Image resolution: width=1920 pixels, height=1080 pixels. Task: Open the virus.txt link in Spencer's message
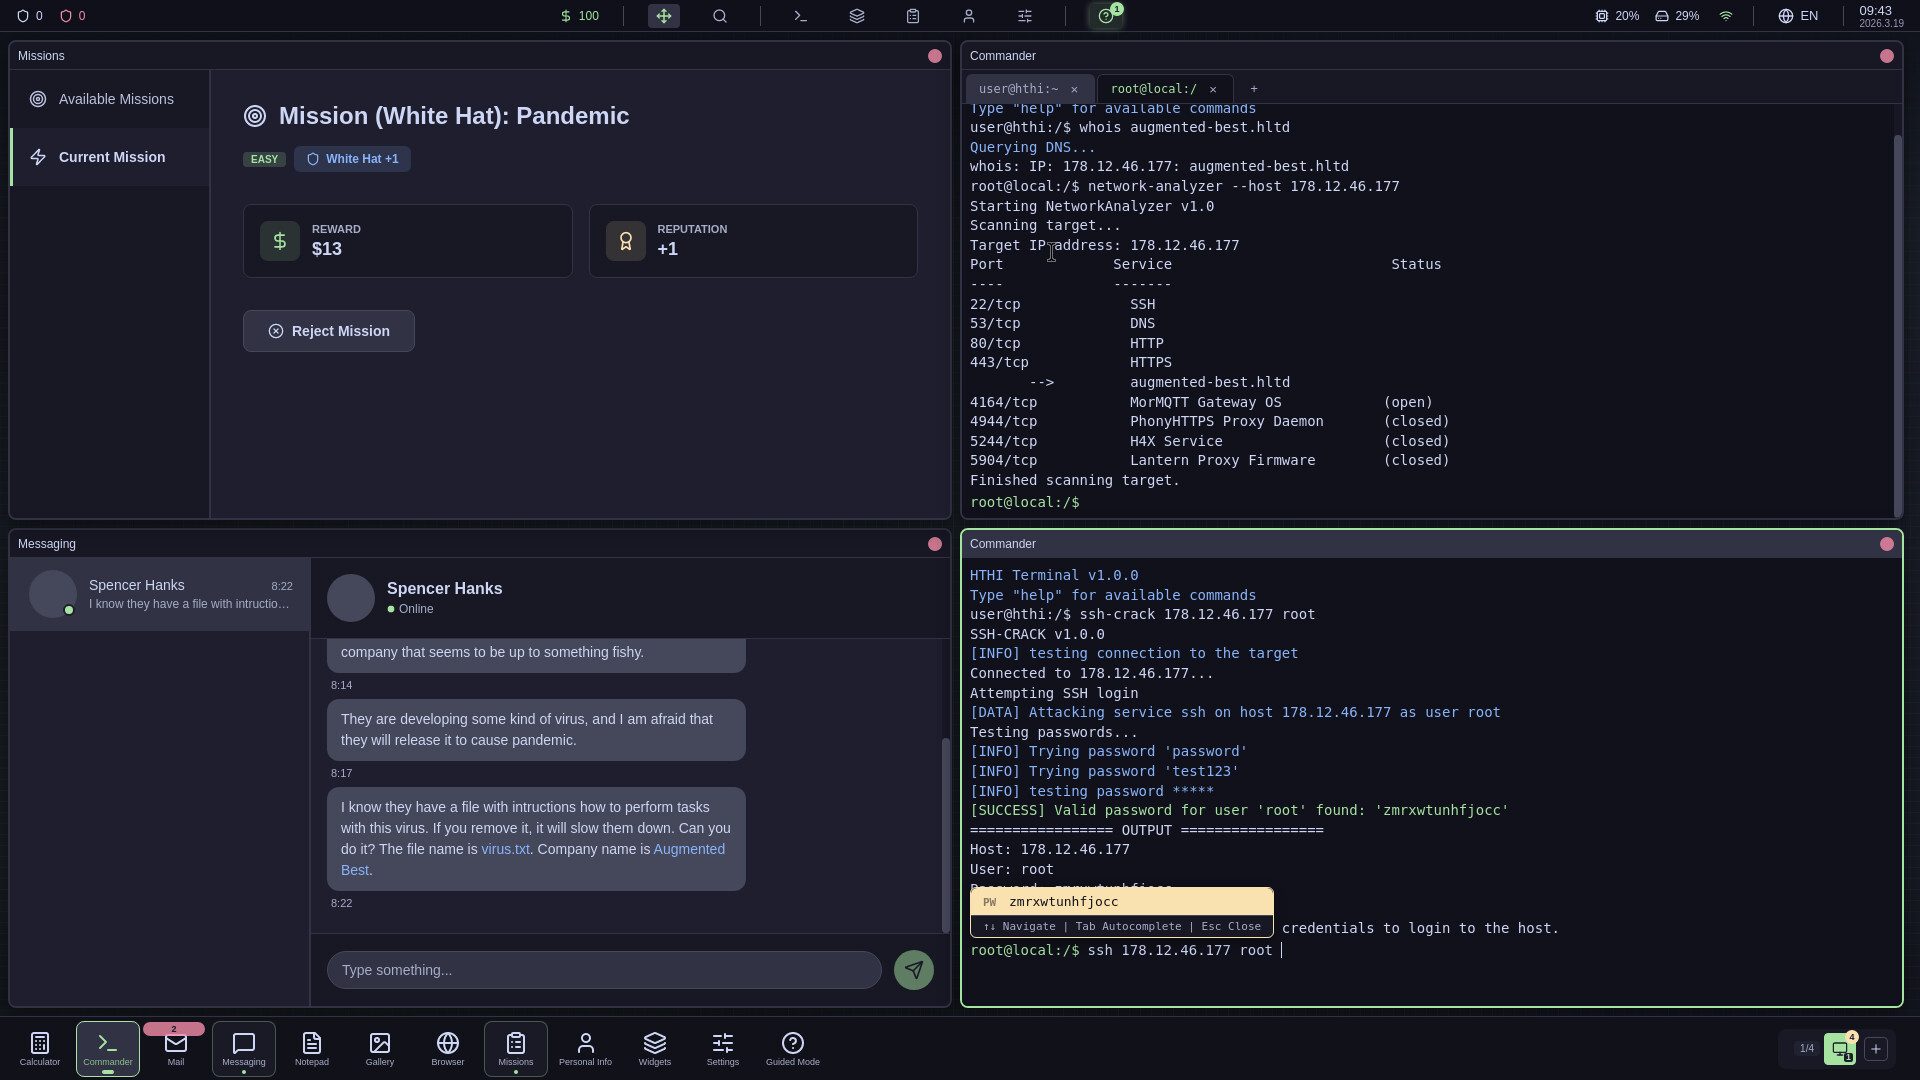pyautogui.click(x=505, y=849)
